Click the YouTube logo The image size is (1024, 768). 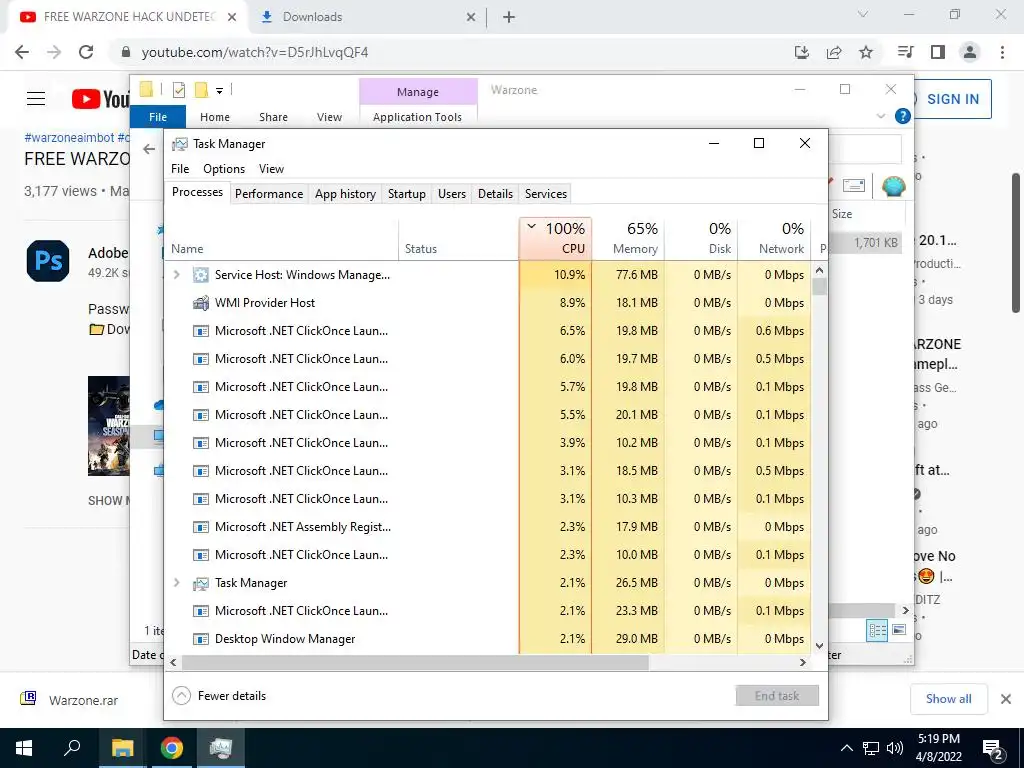pos(101,99)
